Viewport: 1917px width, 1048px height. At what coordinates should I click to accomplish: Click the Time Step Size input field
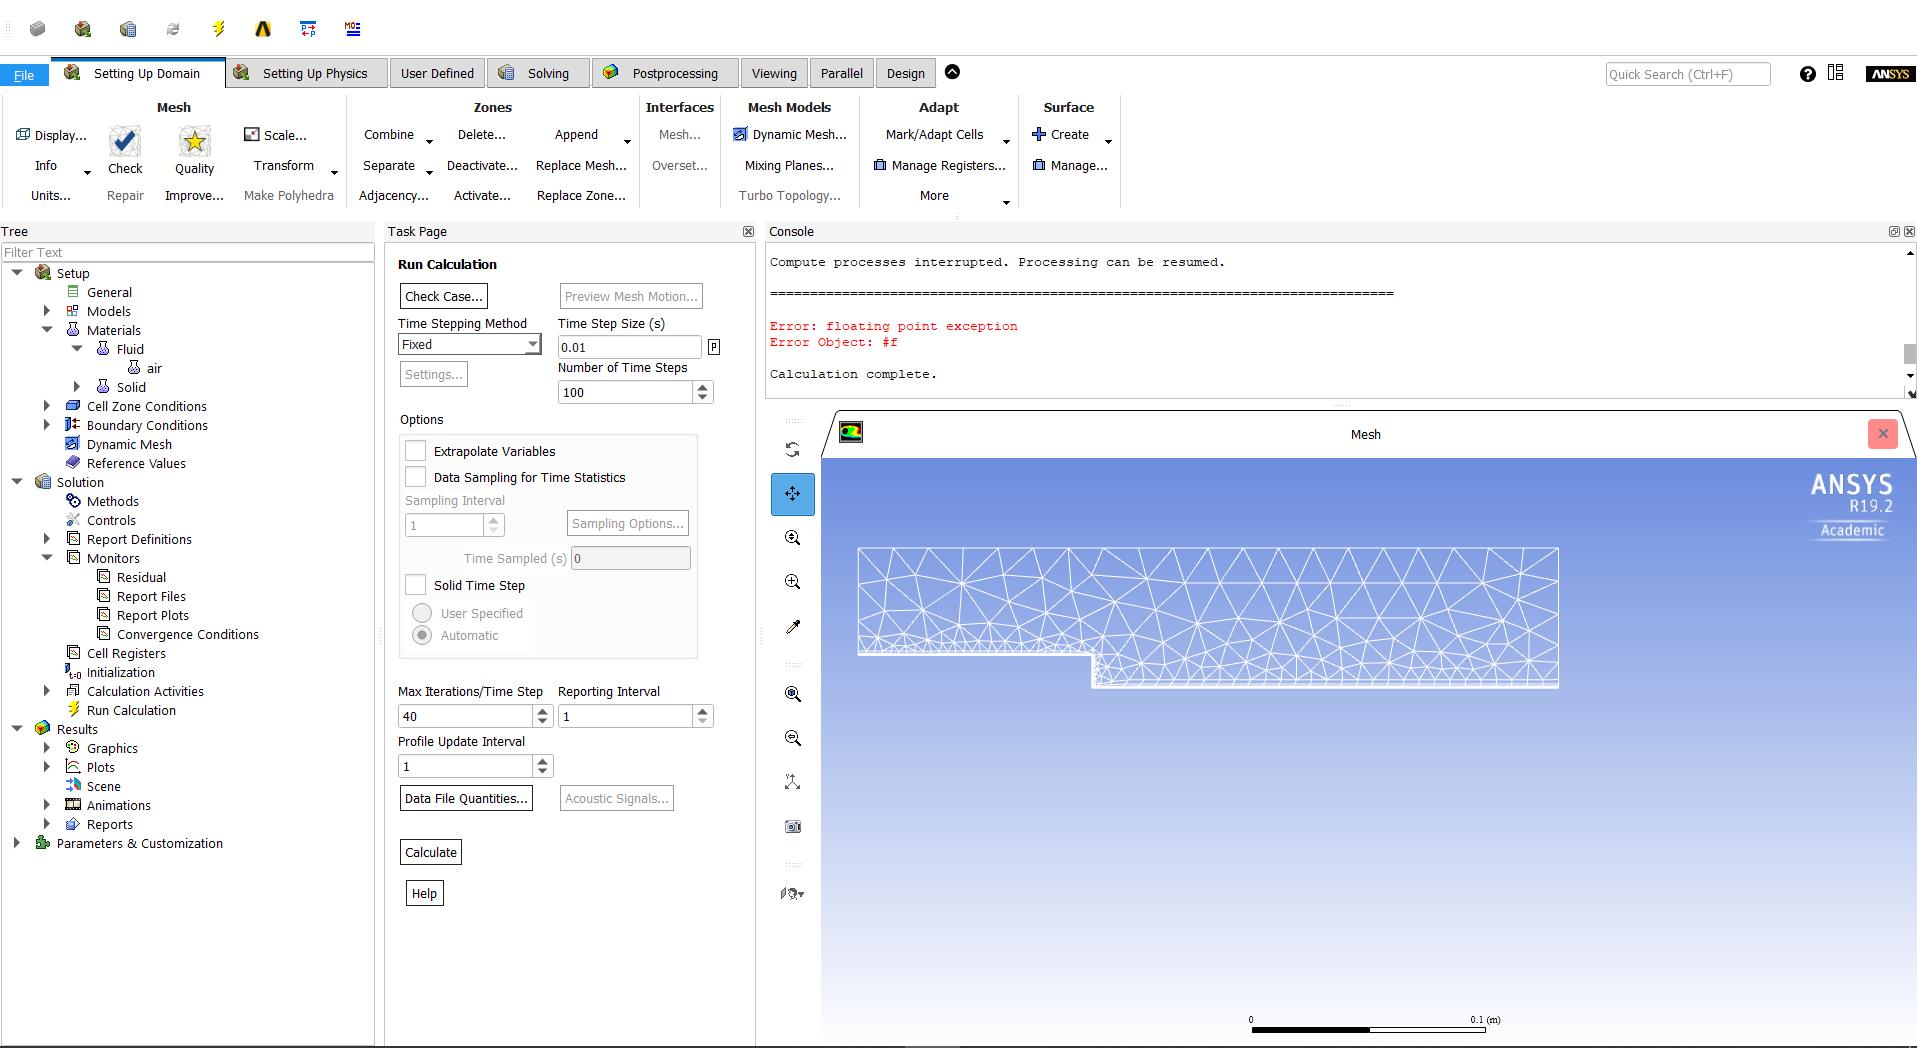point(629,347)
